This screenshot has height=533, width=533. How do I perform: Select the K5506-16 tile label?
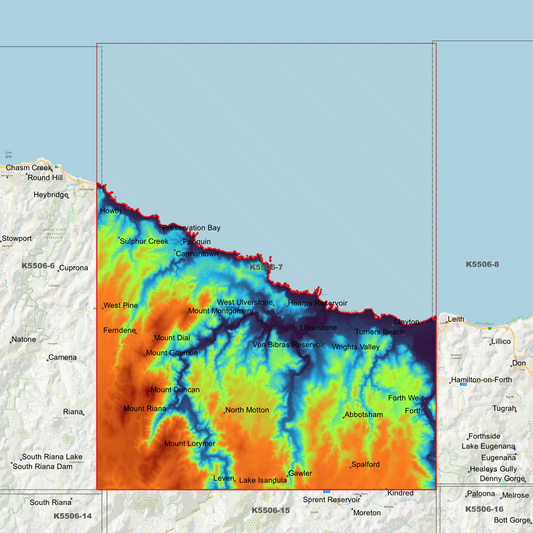tap(484, 509)
